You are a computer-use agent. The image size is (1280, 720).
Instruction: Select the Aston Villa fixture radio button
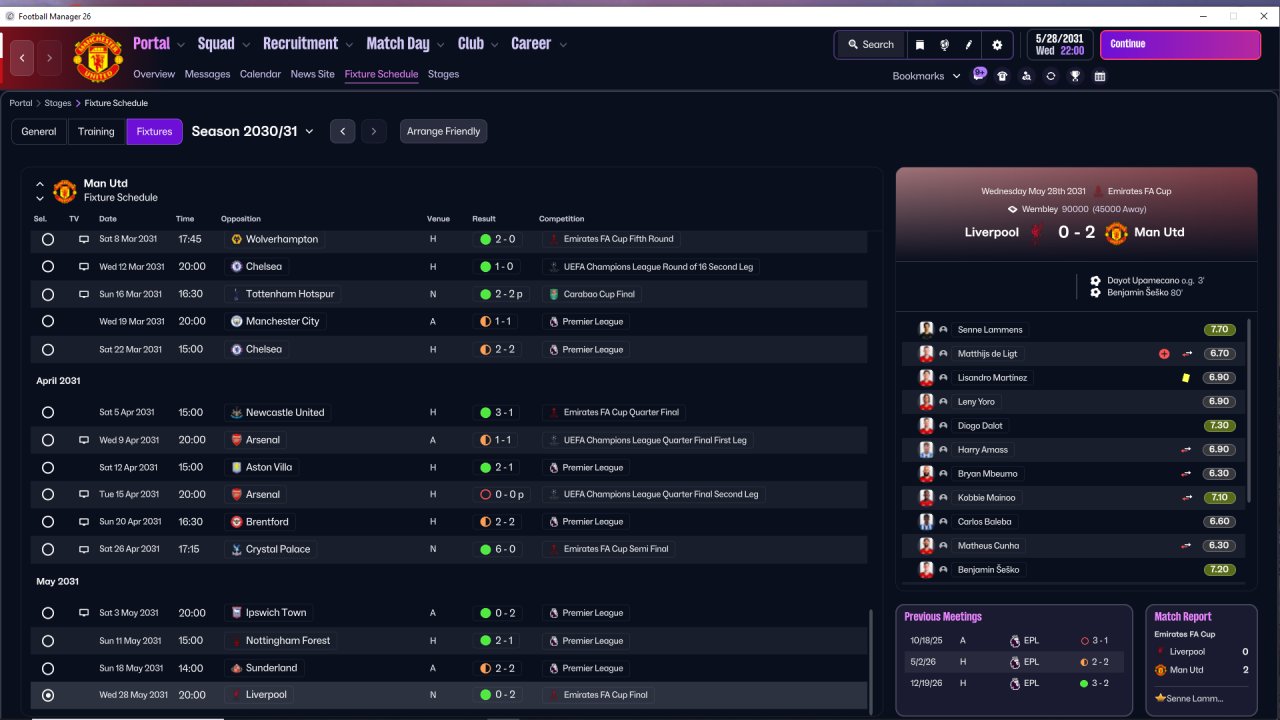[48, 468]
